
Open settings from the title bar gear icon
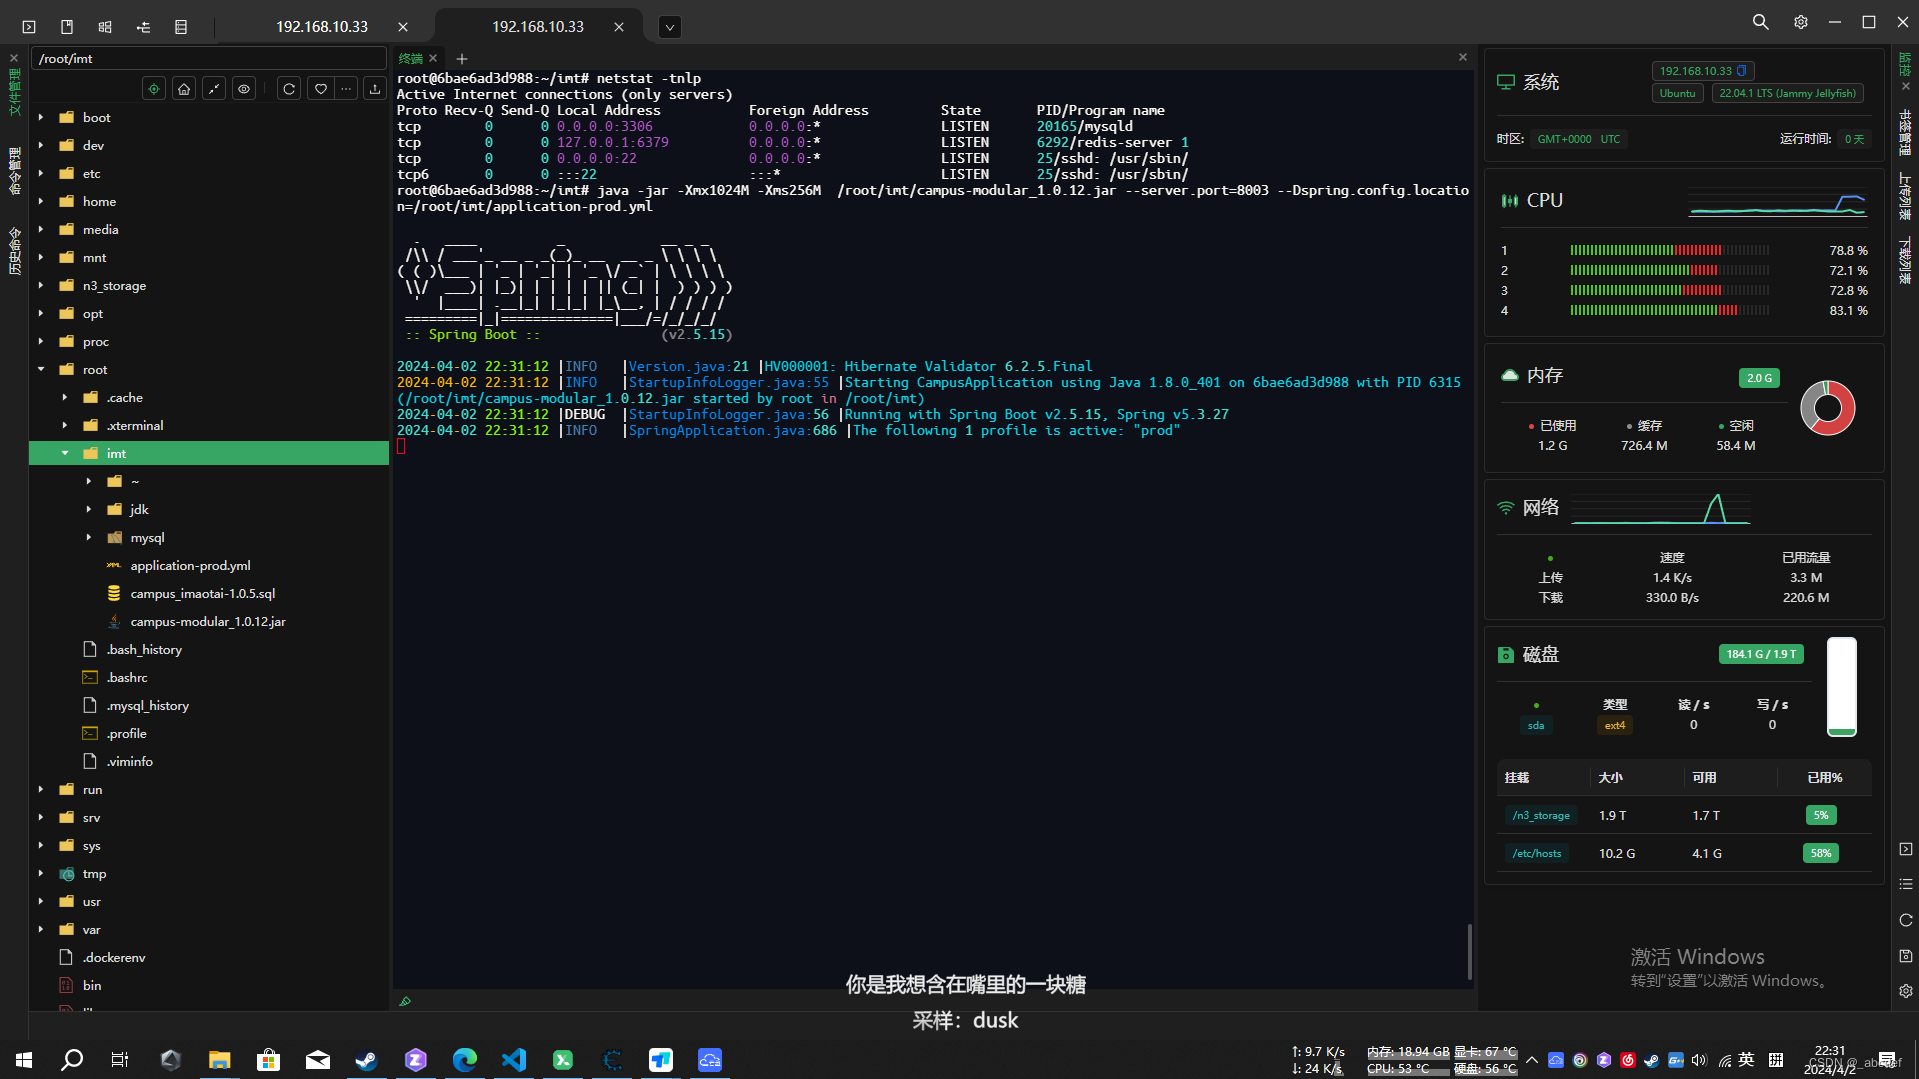coord(1801,22)
